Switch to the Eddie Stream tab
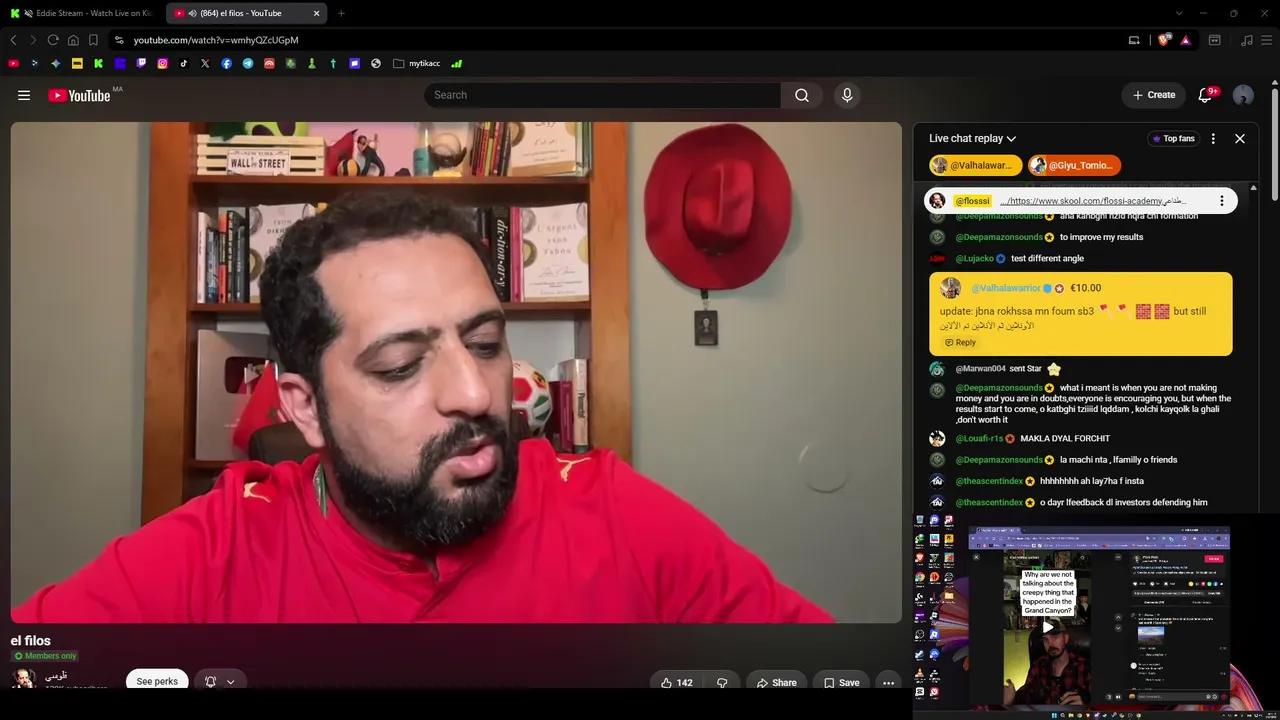This screenshot has height=720, width=1280. click(82, 13)
